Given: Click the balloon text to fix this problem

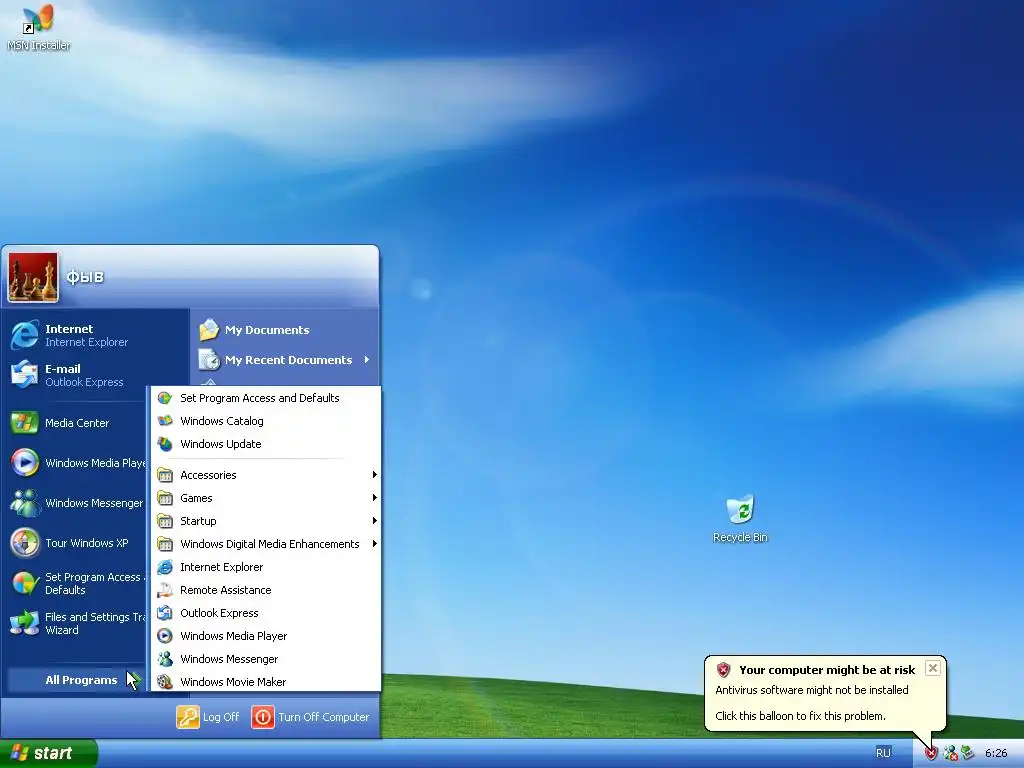Looking at the screenshot, I should pyautogui.click(x=800, y=716).
